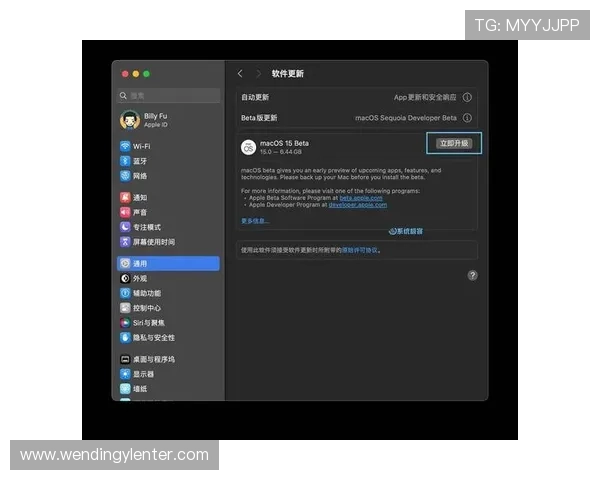Select the 通用 gear icon
The width and height of the screenshot is (600, 480).
[x=125, y=264]
